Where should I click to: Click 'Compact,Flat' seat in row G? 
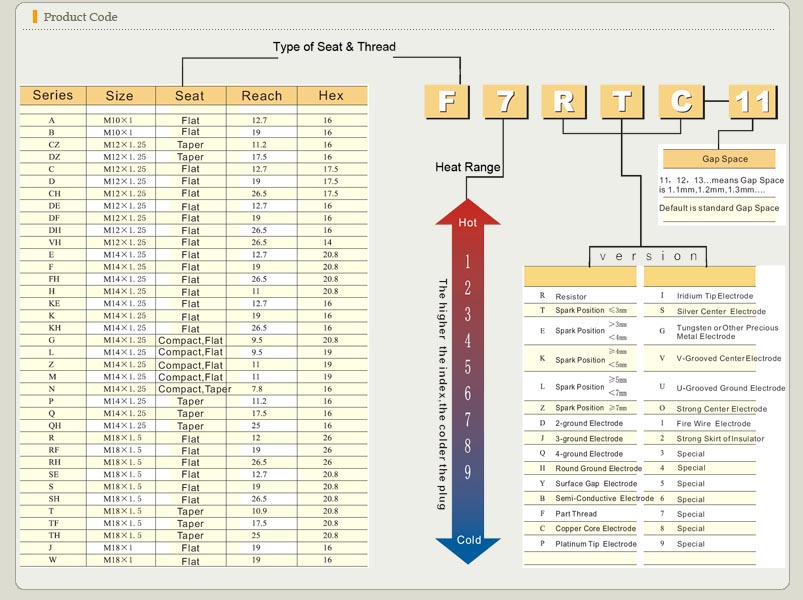191,340
